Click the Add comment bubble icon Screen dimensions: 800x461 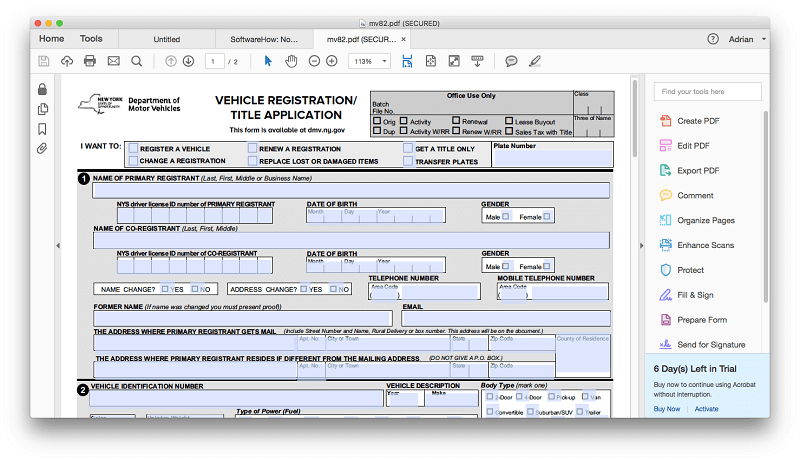click(511, 61)
